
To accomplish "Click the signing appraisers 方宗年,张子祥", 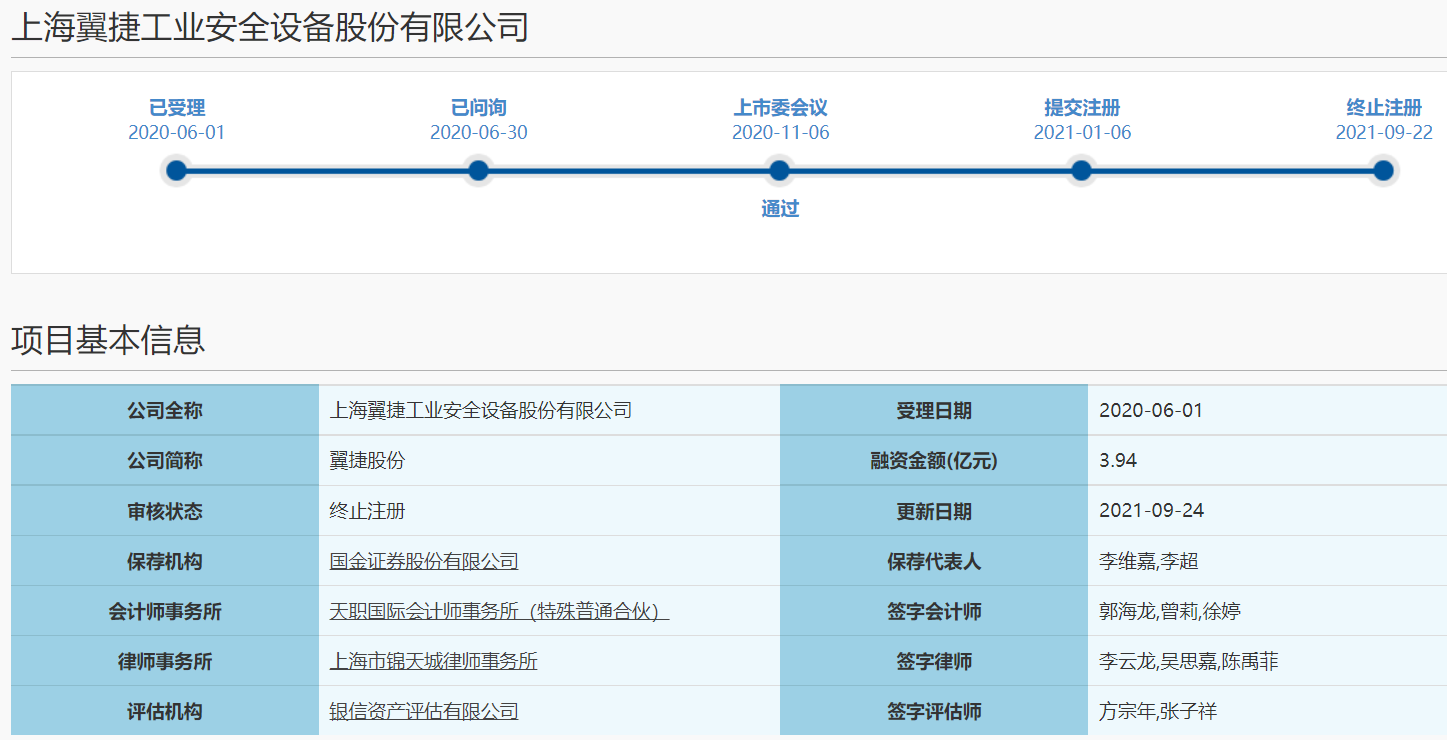I will coord(1158,711).
